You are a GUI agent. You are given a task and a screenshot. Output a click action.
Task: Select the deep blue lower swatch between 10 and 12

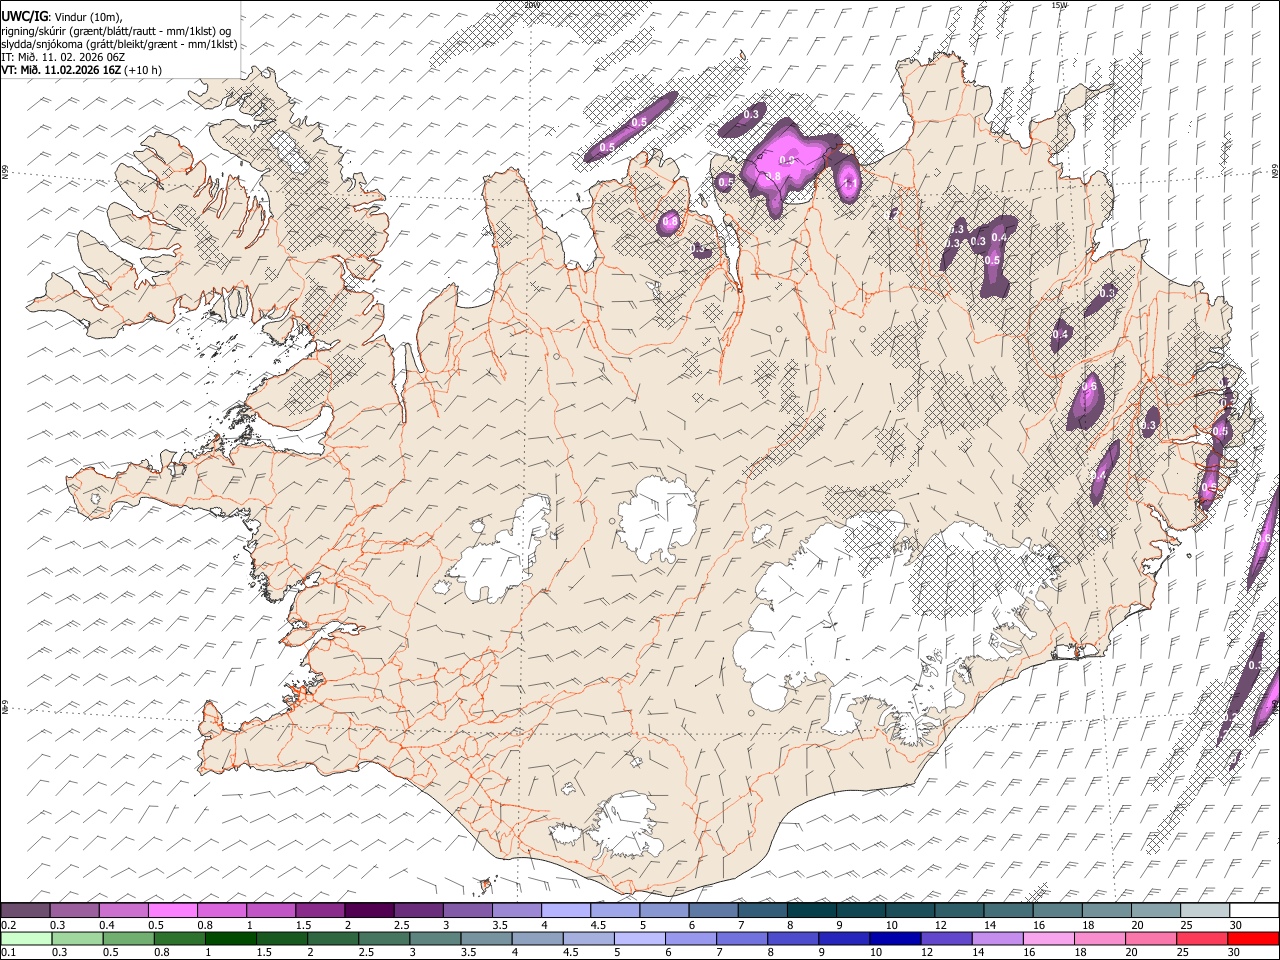point(895,938)
